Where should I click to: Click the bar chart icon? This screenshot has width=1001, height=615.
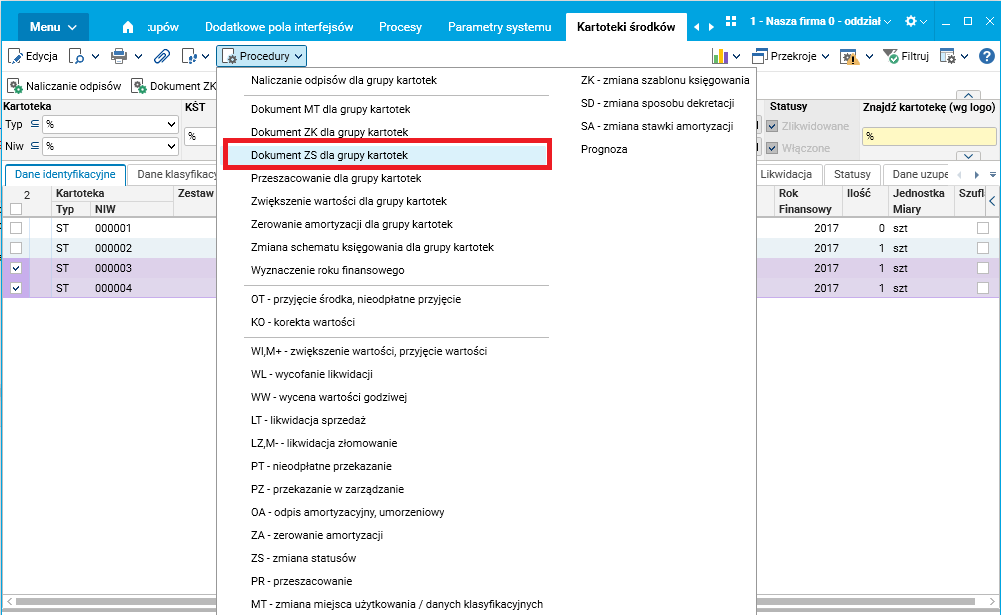click(x=720, y=56)
